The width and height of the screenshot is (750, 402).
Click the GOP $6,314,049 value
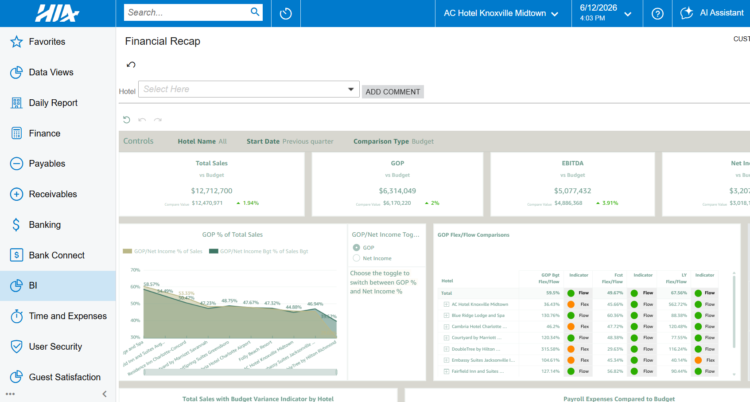[x=397, y=190]
